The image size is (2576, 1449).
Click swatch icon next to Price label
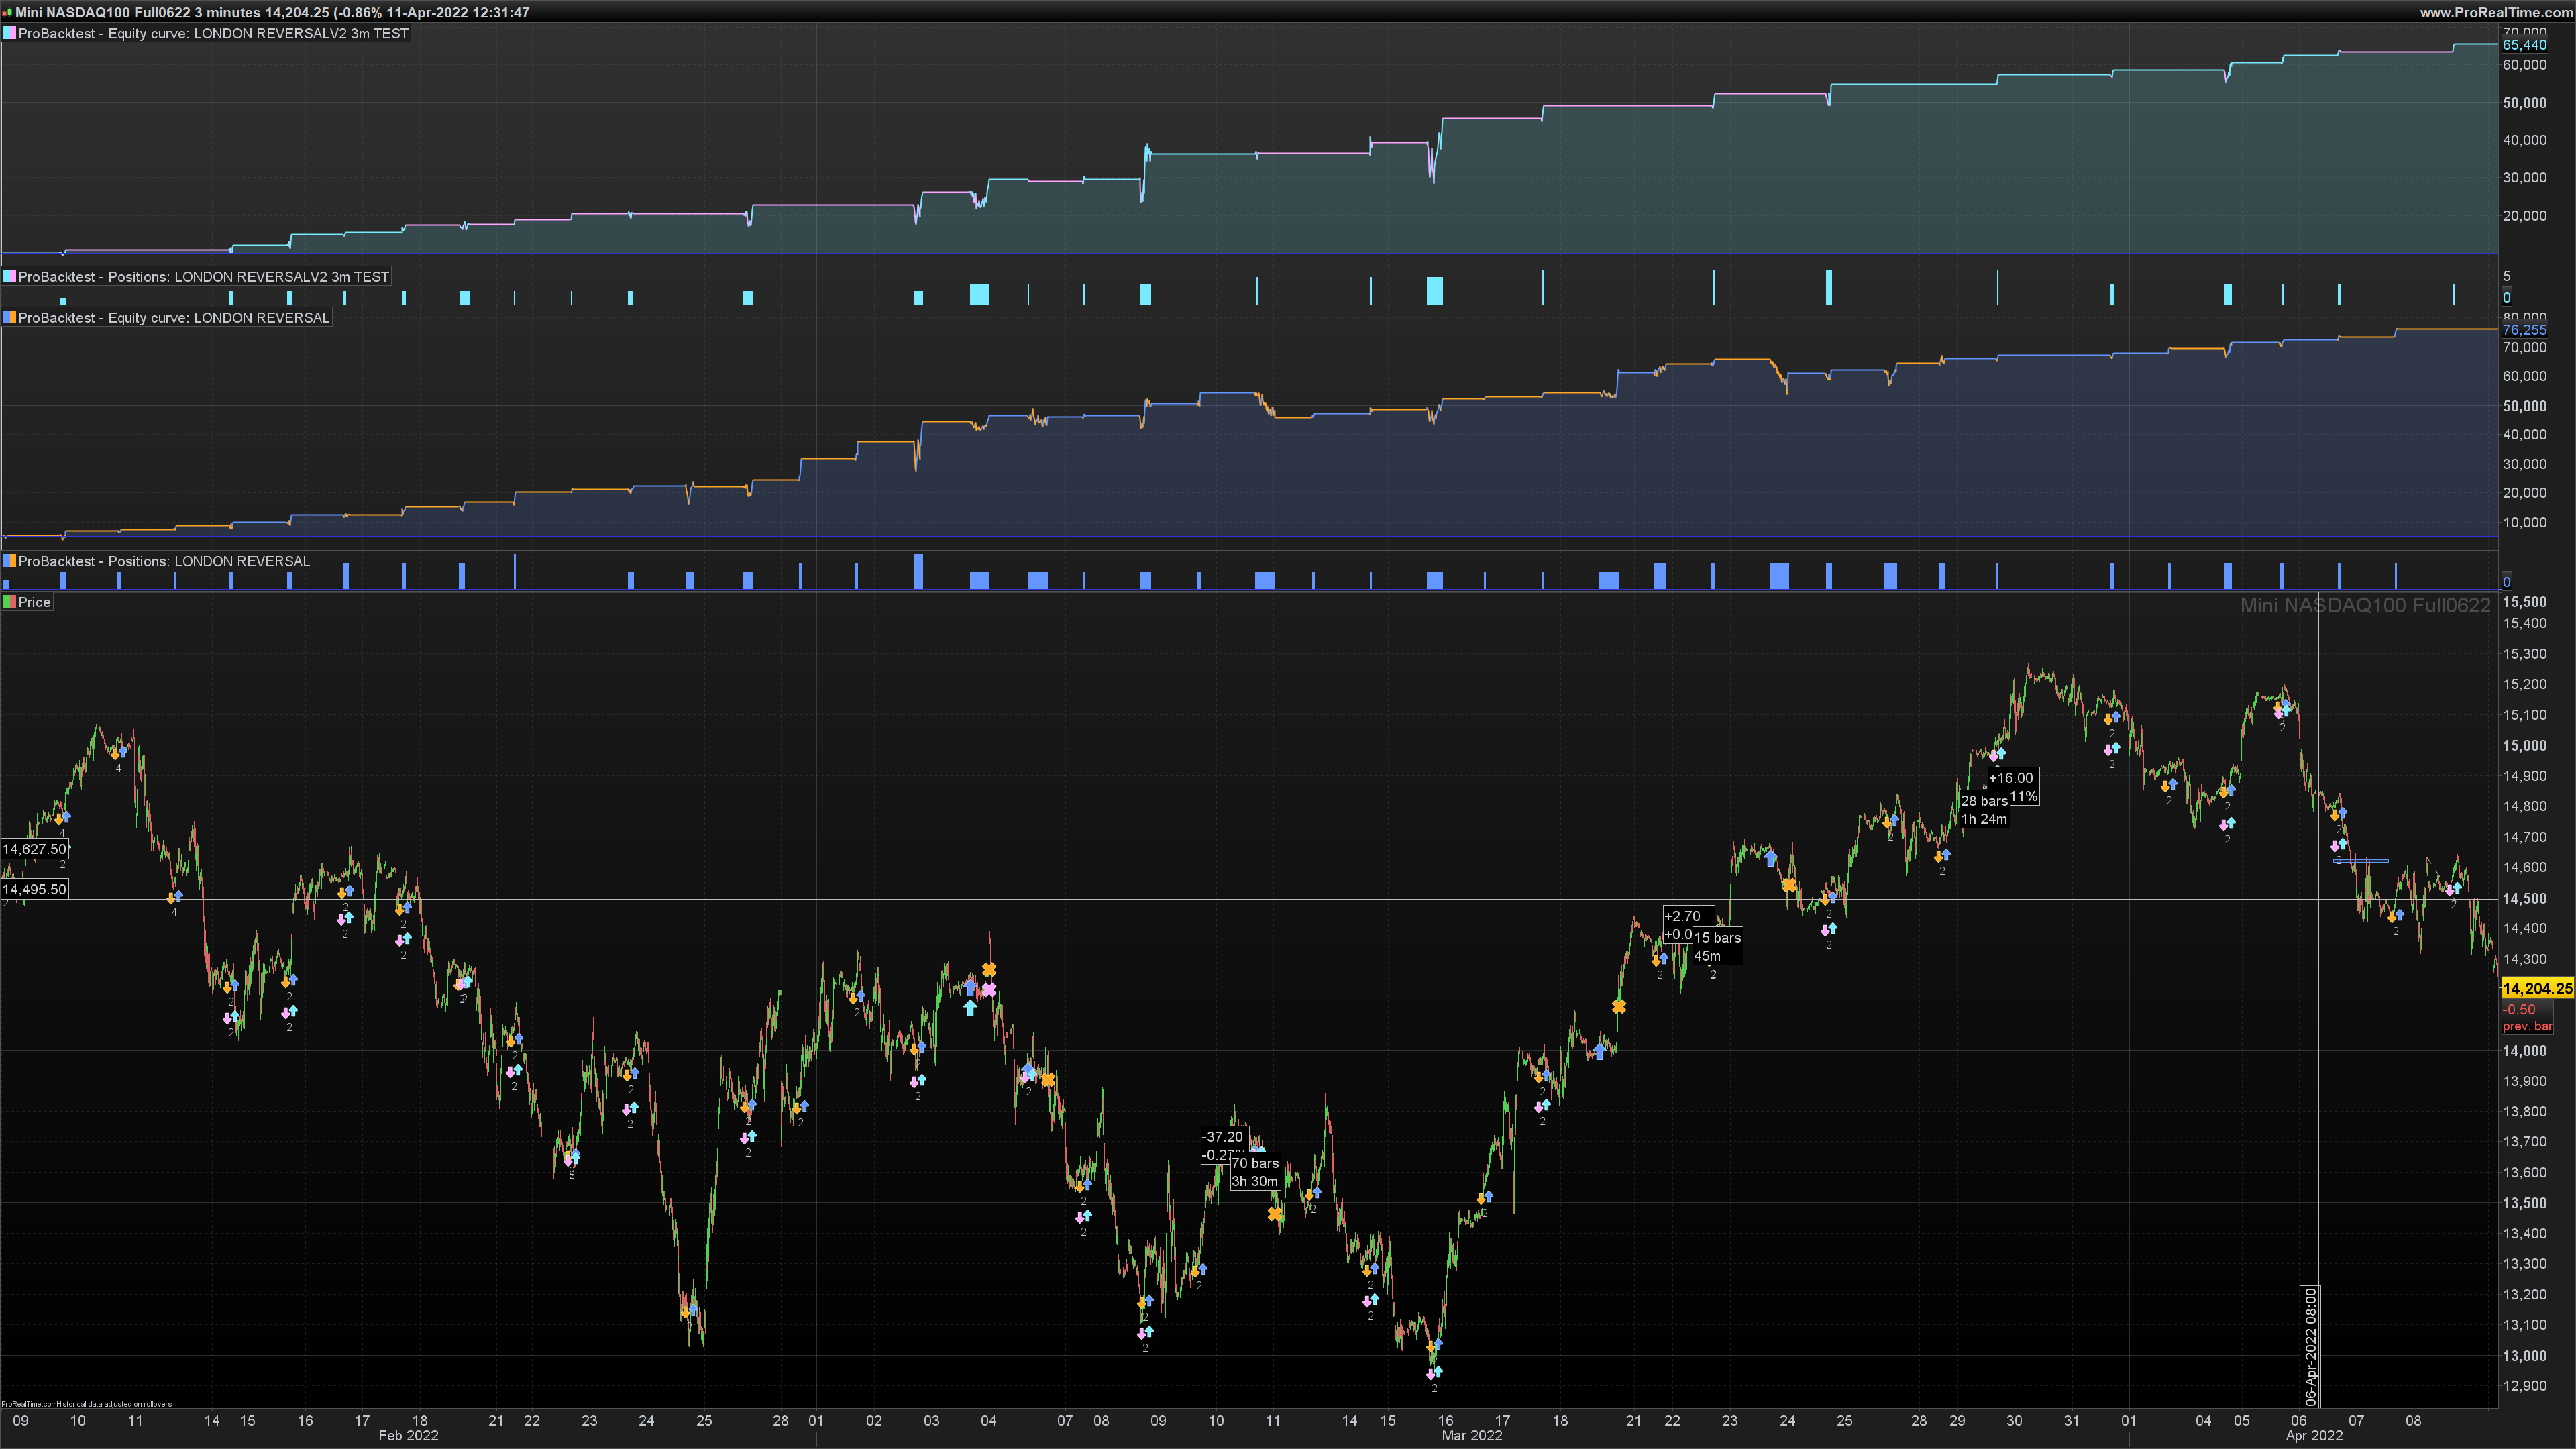9,602
